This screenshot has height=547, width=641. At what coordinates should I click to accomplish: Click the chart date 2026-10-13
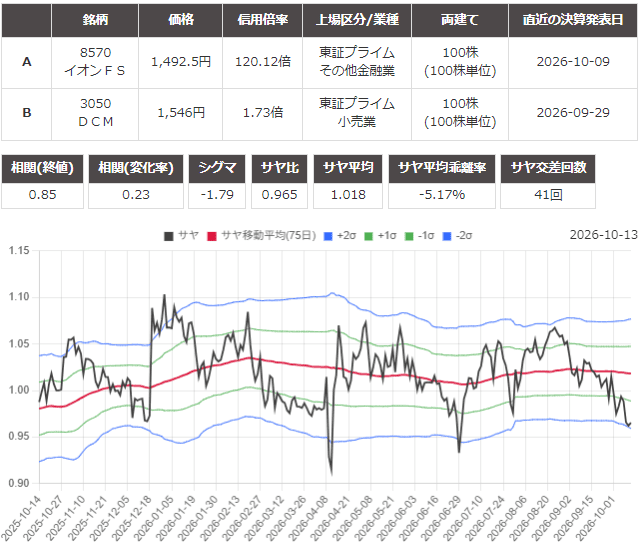(603, 235)
